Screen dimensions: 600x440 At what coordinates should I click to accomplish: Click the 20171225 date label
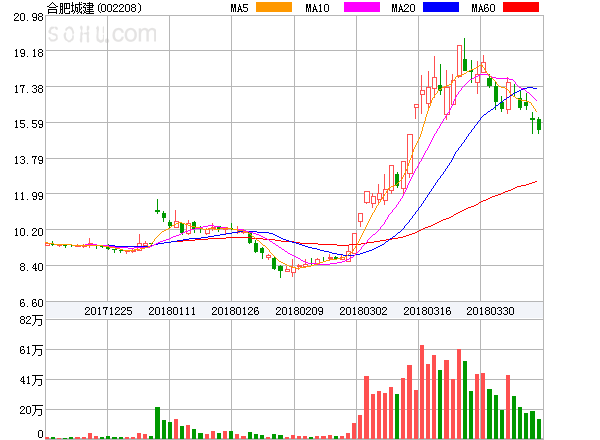click(108, 311)
